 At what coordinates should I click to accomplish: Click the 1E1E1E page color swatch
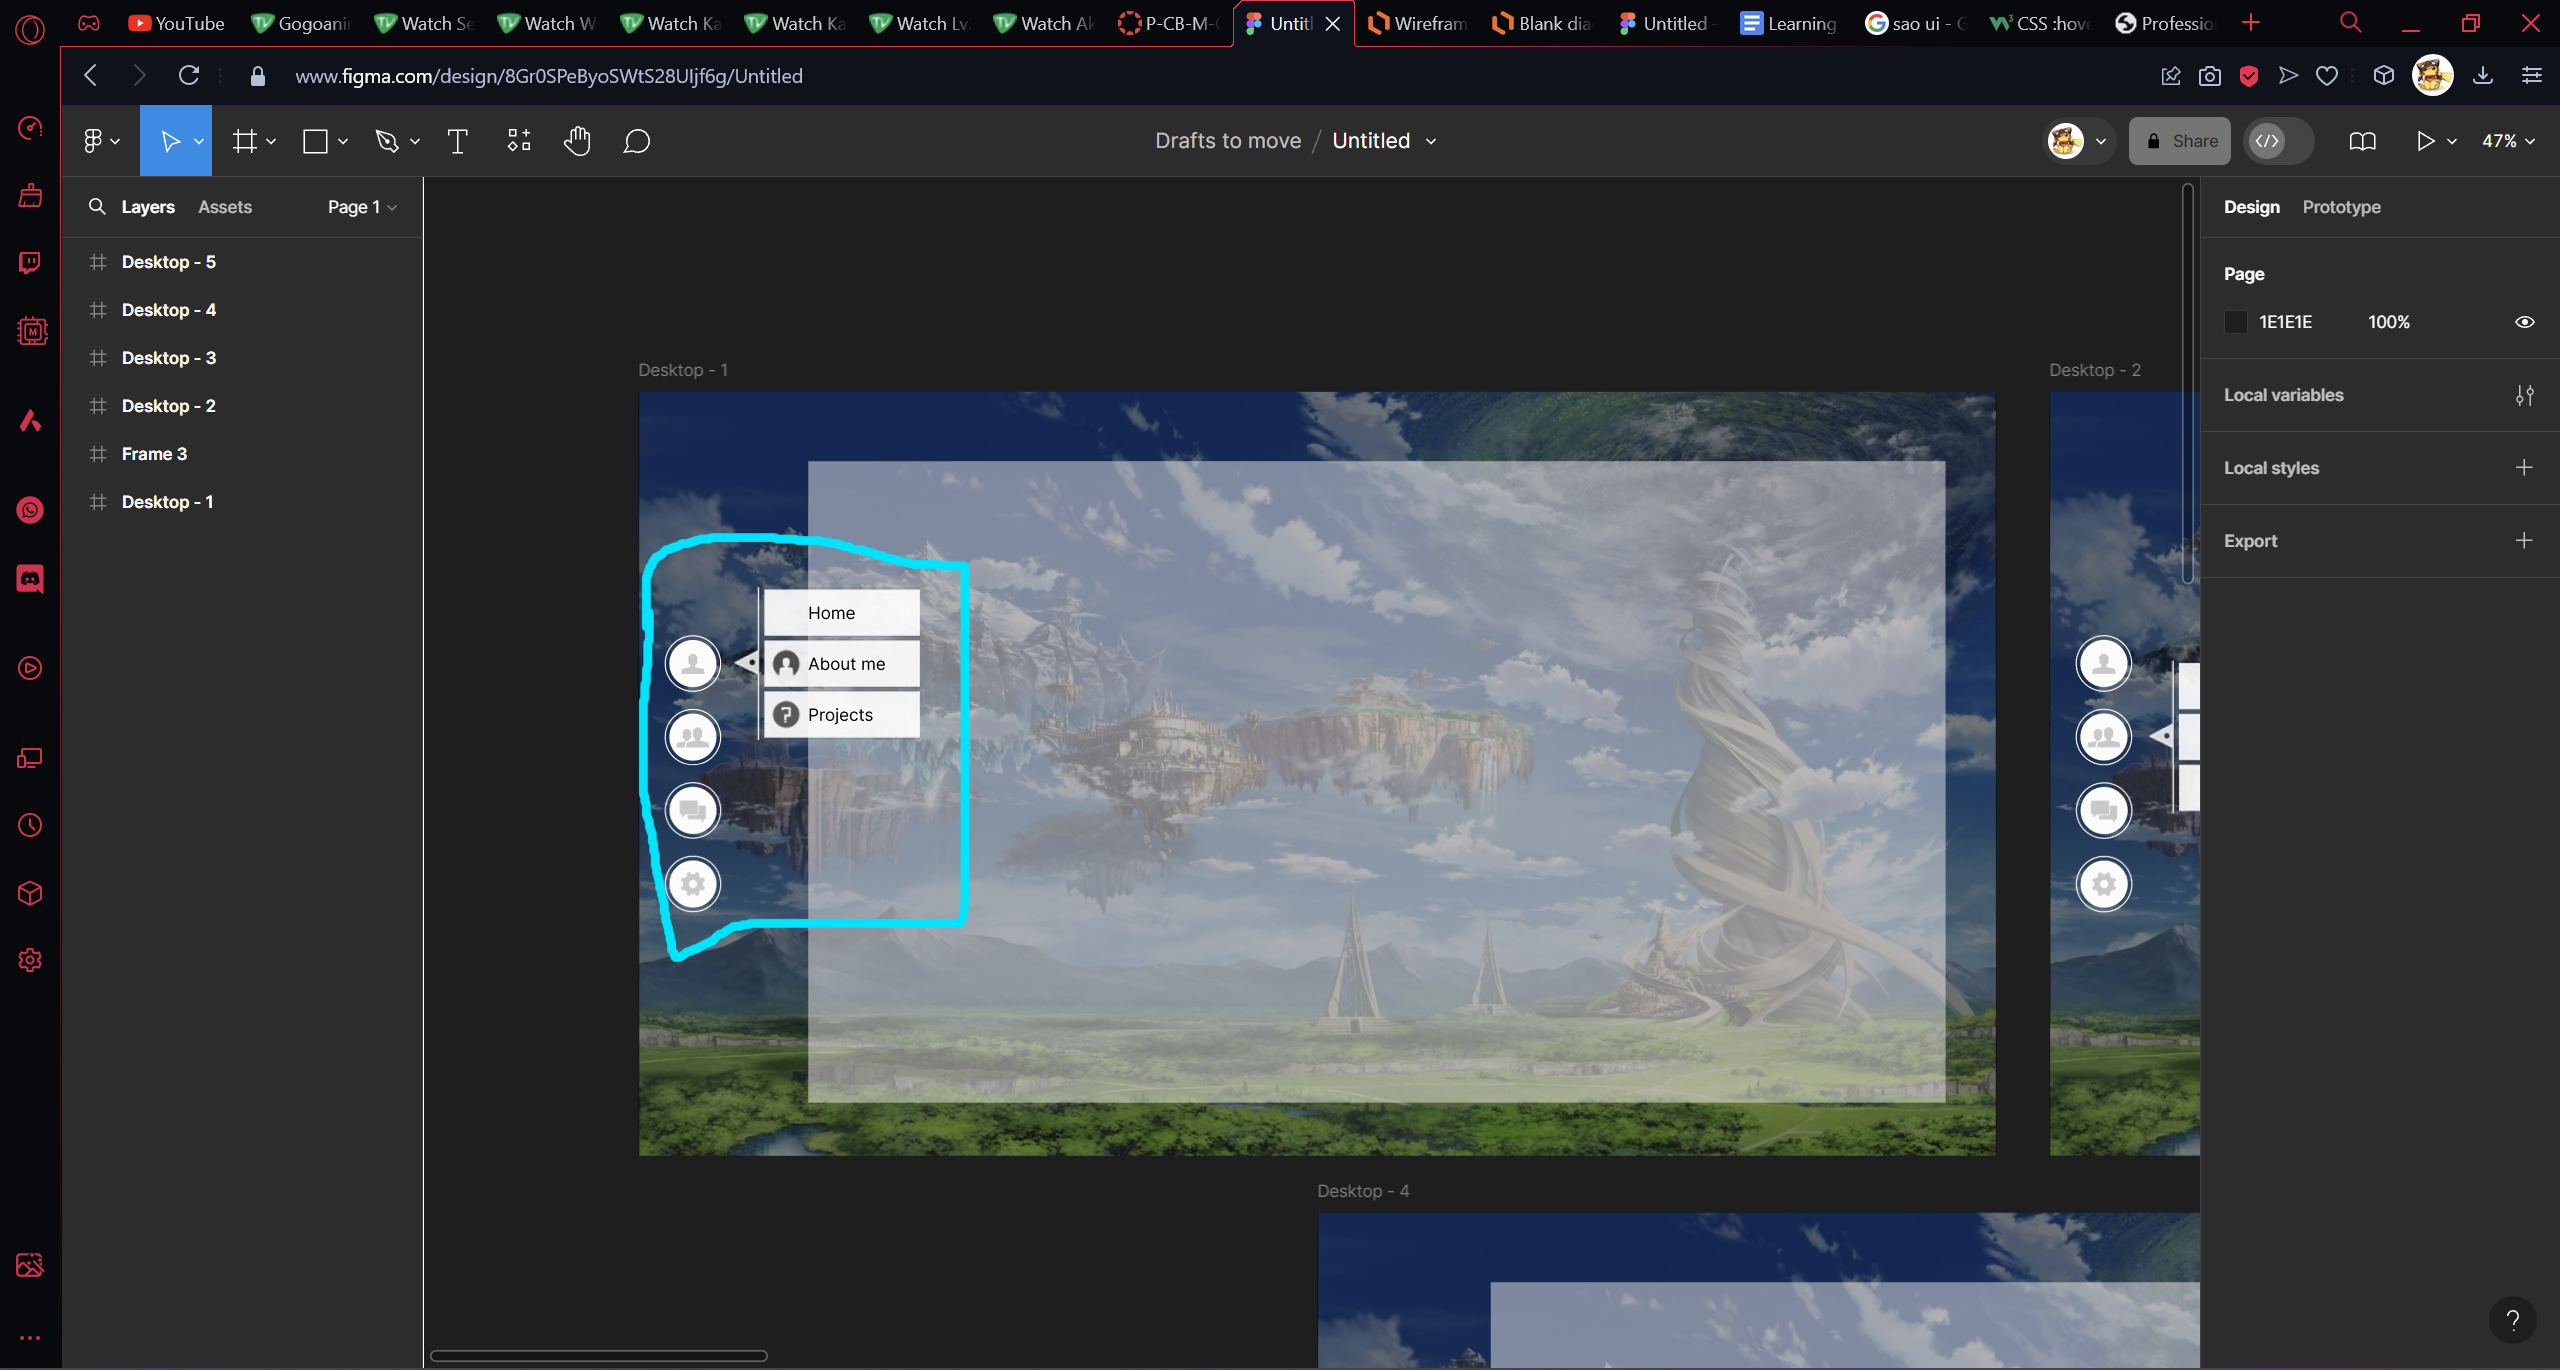tap(2236, 322)
